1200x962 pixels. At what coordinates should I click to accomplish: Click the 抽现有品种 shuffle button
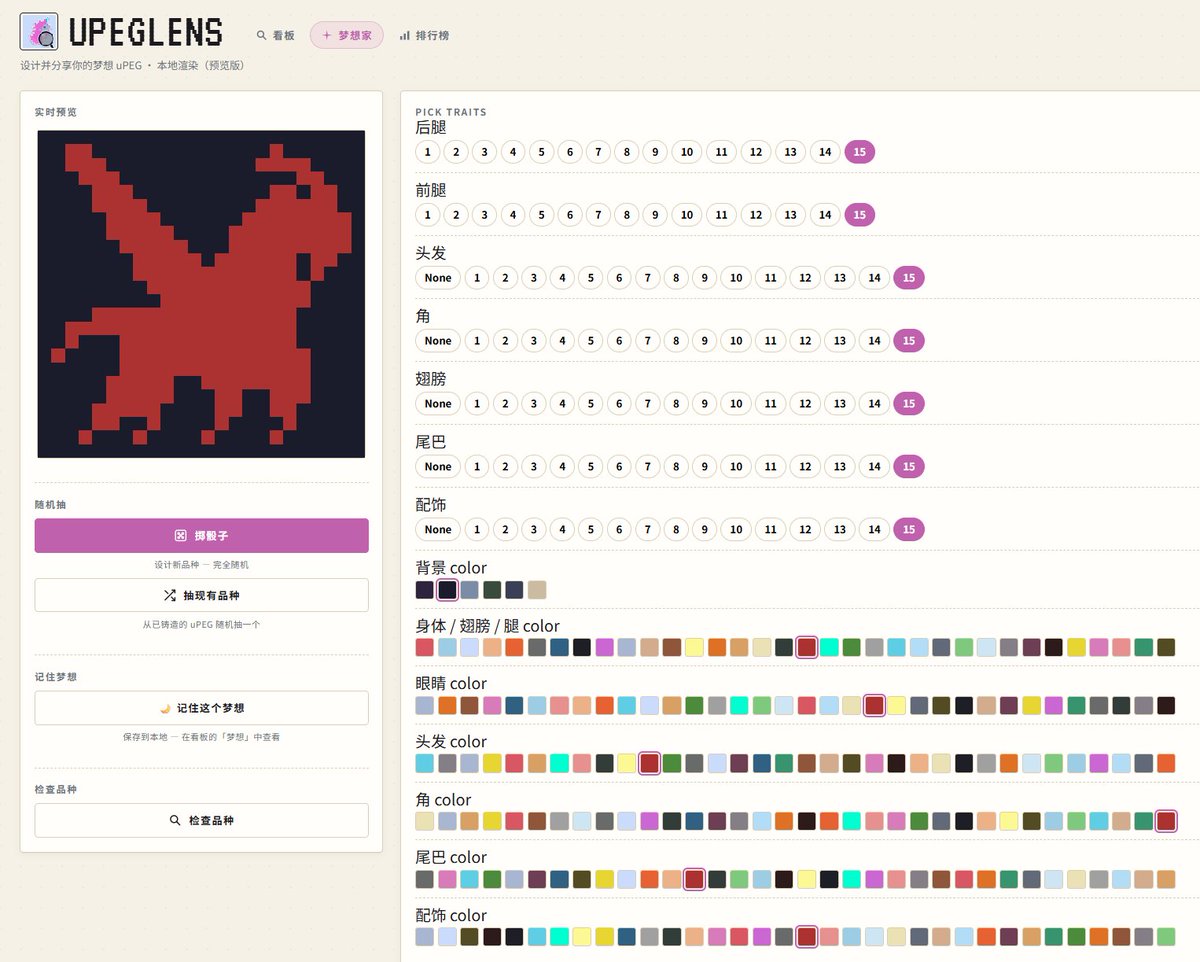pyautogui.click(x=201, y=595)
